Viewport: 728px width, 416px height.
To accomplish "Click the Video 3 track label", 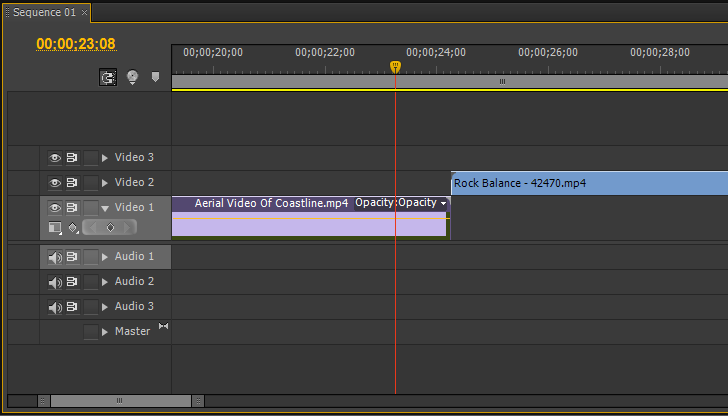I will (134, 157).
